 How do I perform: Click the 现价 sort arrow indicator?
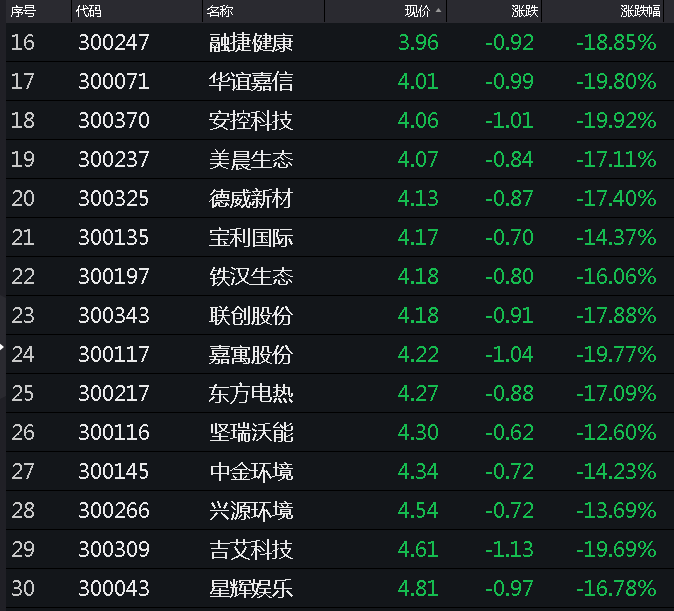point(438,10)
